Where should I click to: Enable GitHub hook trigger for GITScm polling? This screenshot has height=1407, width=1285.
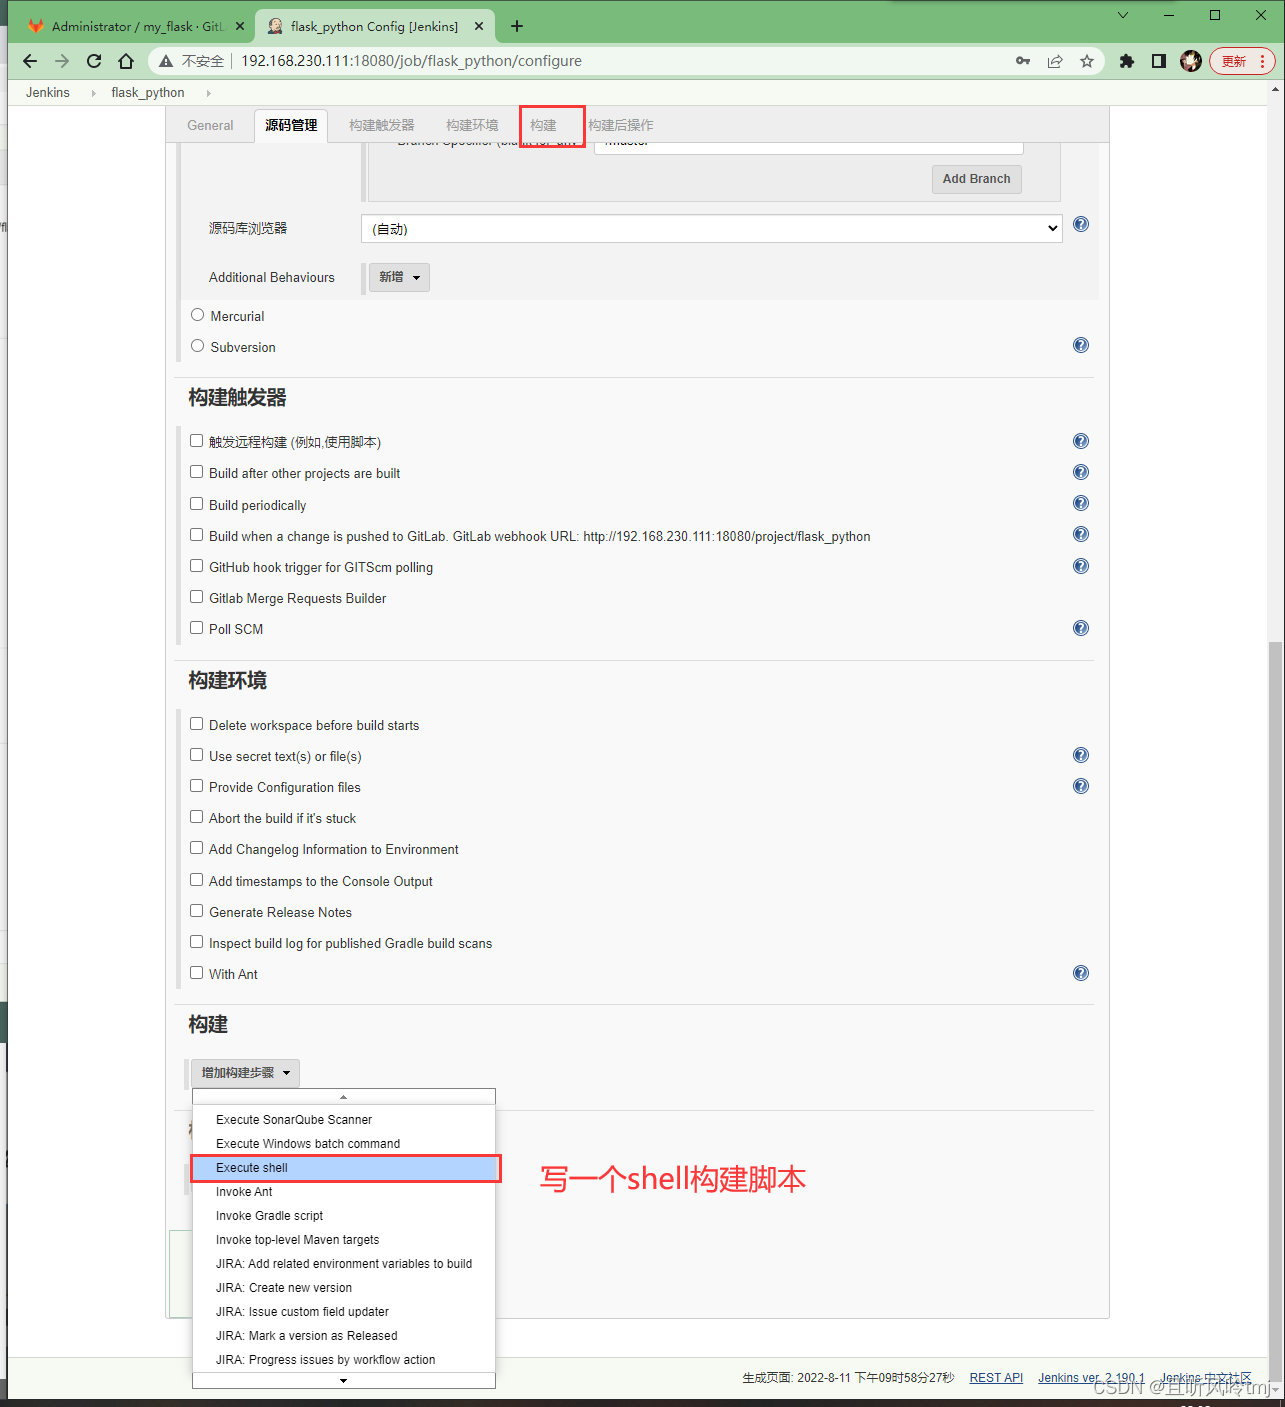pyautogui.click(x=196, y=566)
